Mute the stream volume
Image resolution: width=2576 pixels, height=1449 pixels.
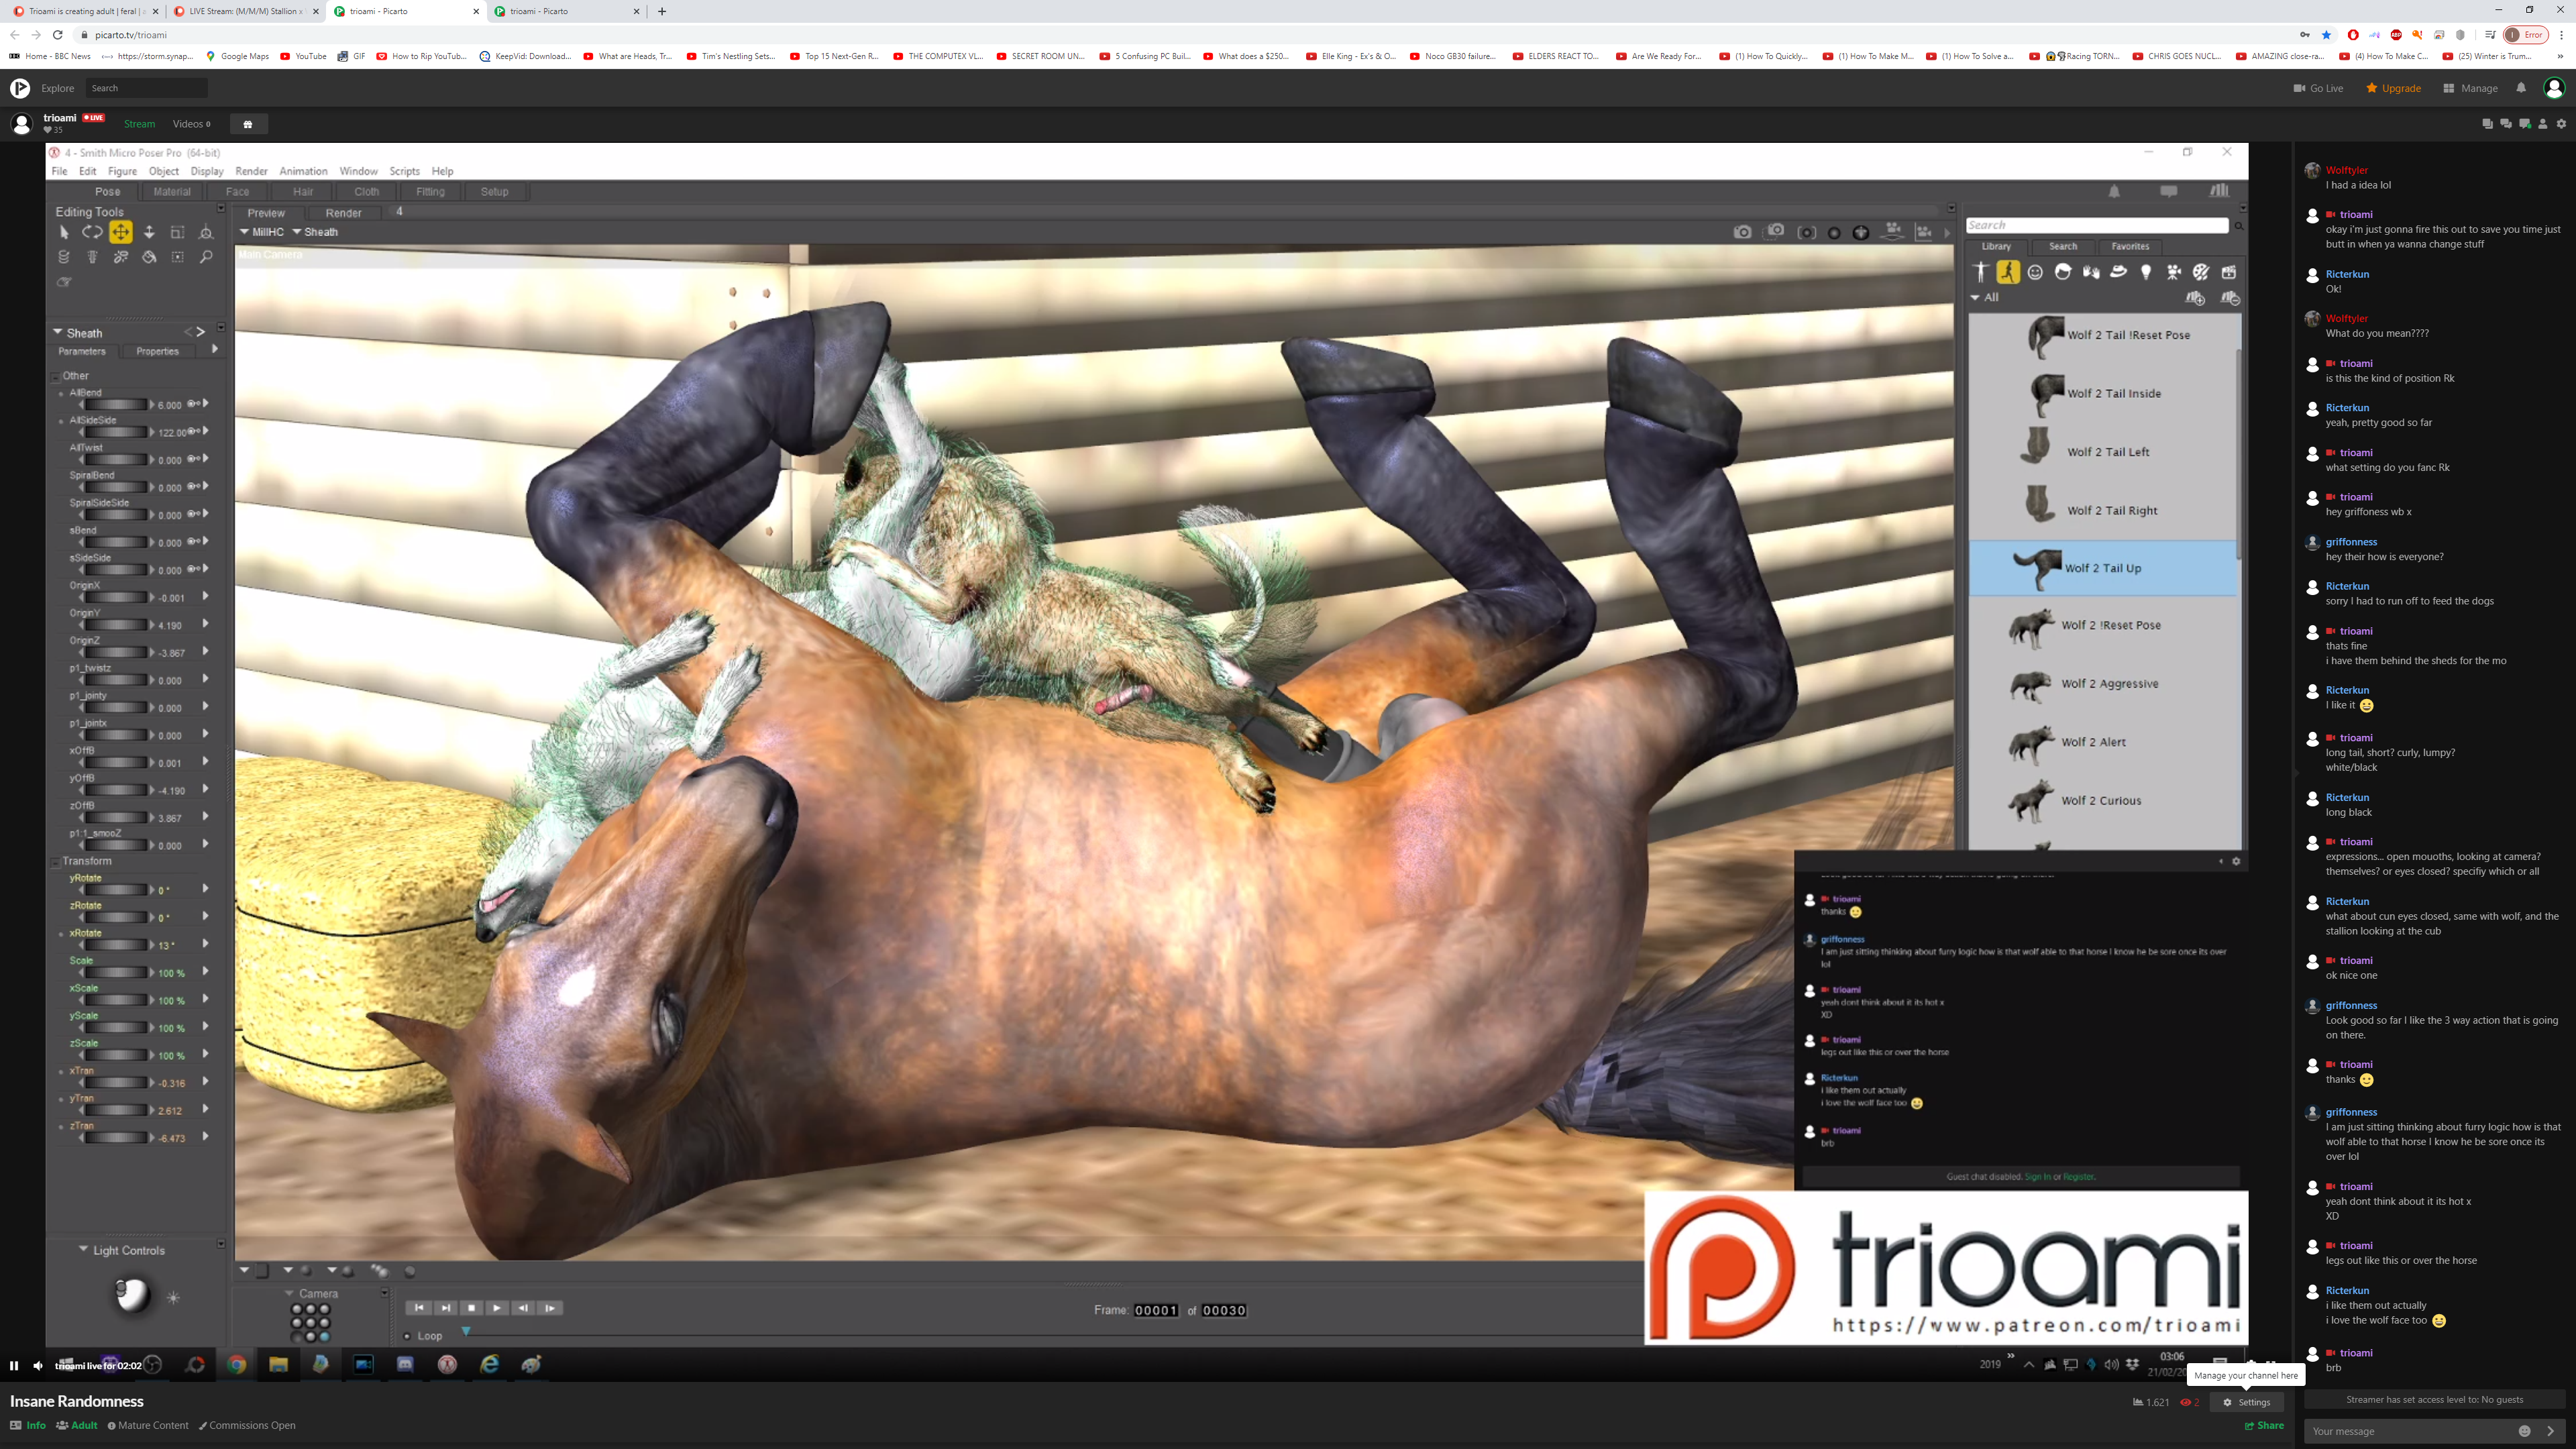[38, 1365]
